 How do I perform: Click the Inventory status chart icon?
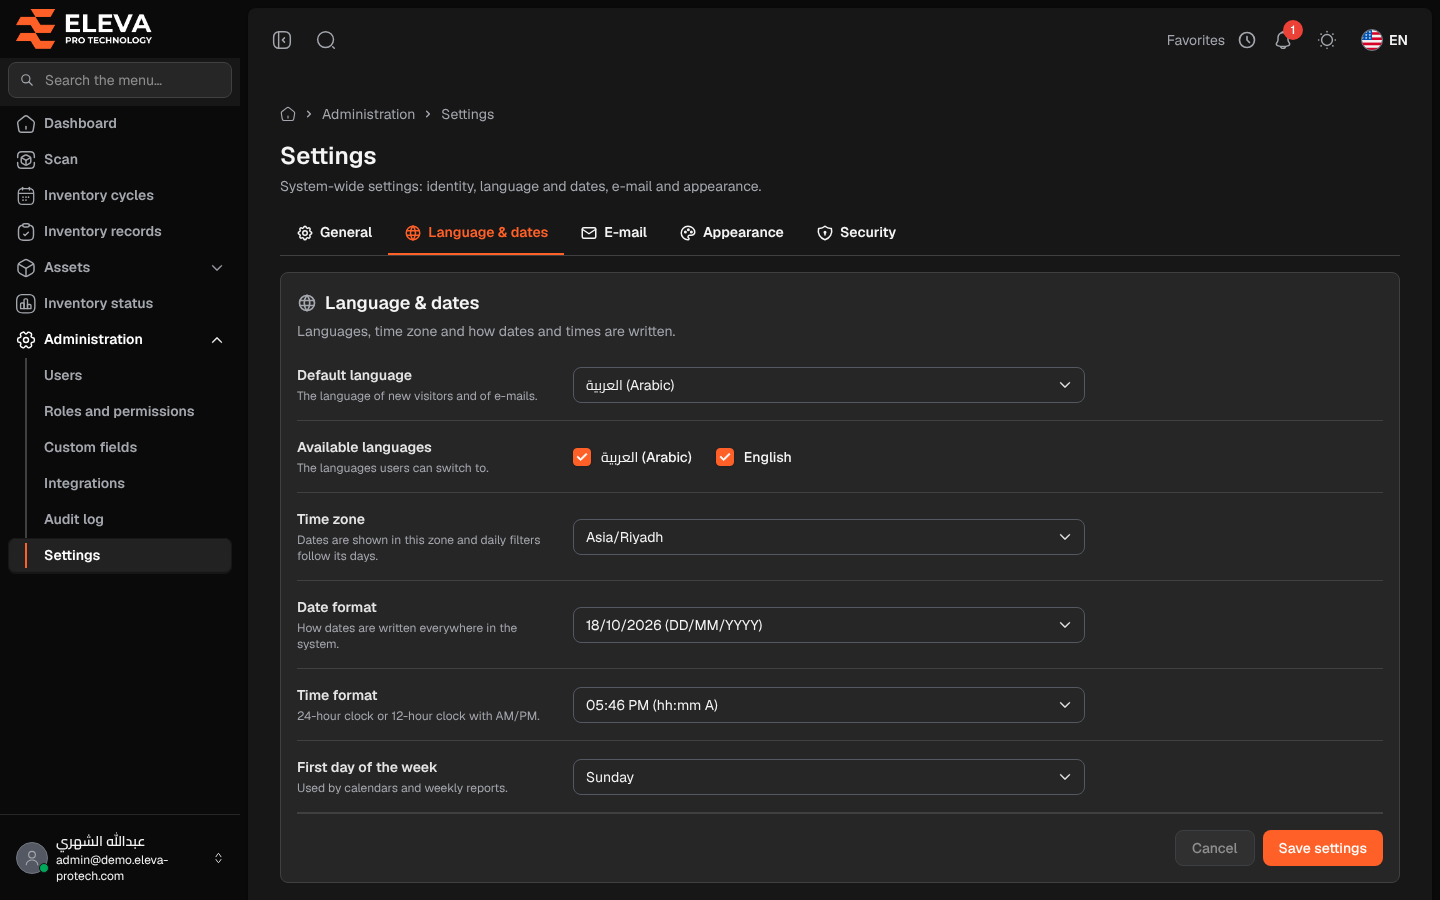click(26, 303)
